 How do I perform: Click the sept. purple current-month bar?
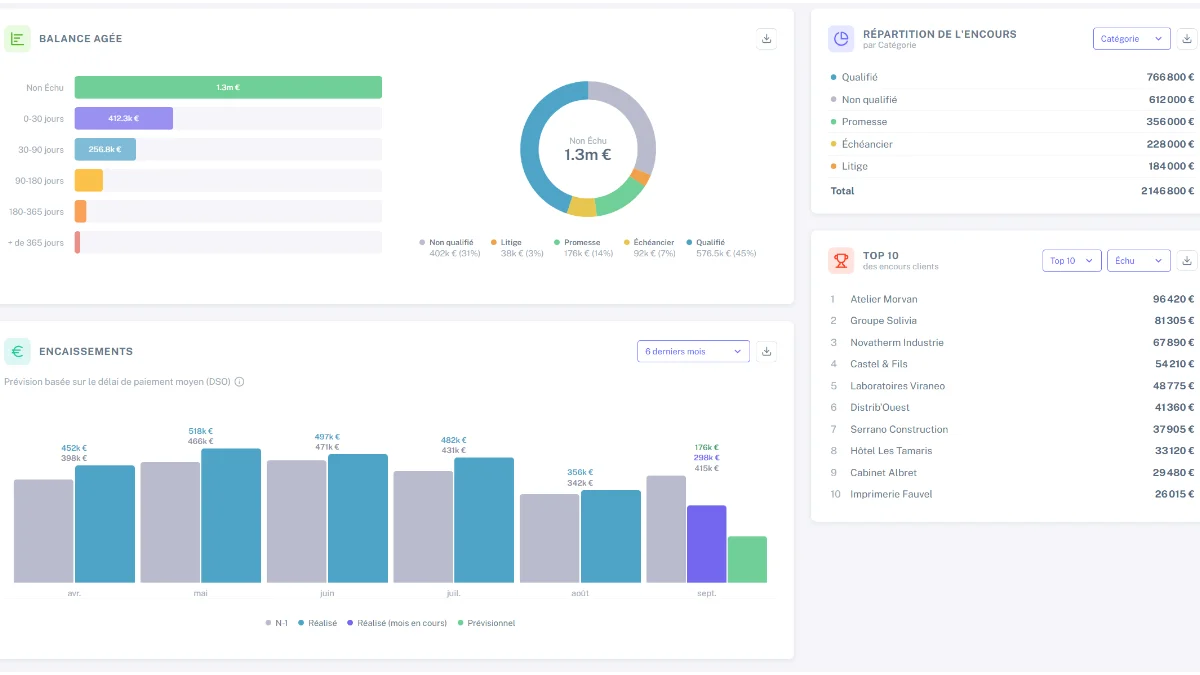707,544
